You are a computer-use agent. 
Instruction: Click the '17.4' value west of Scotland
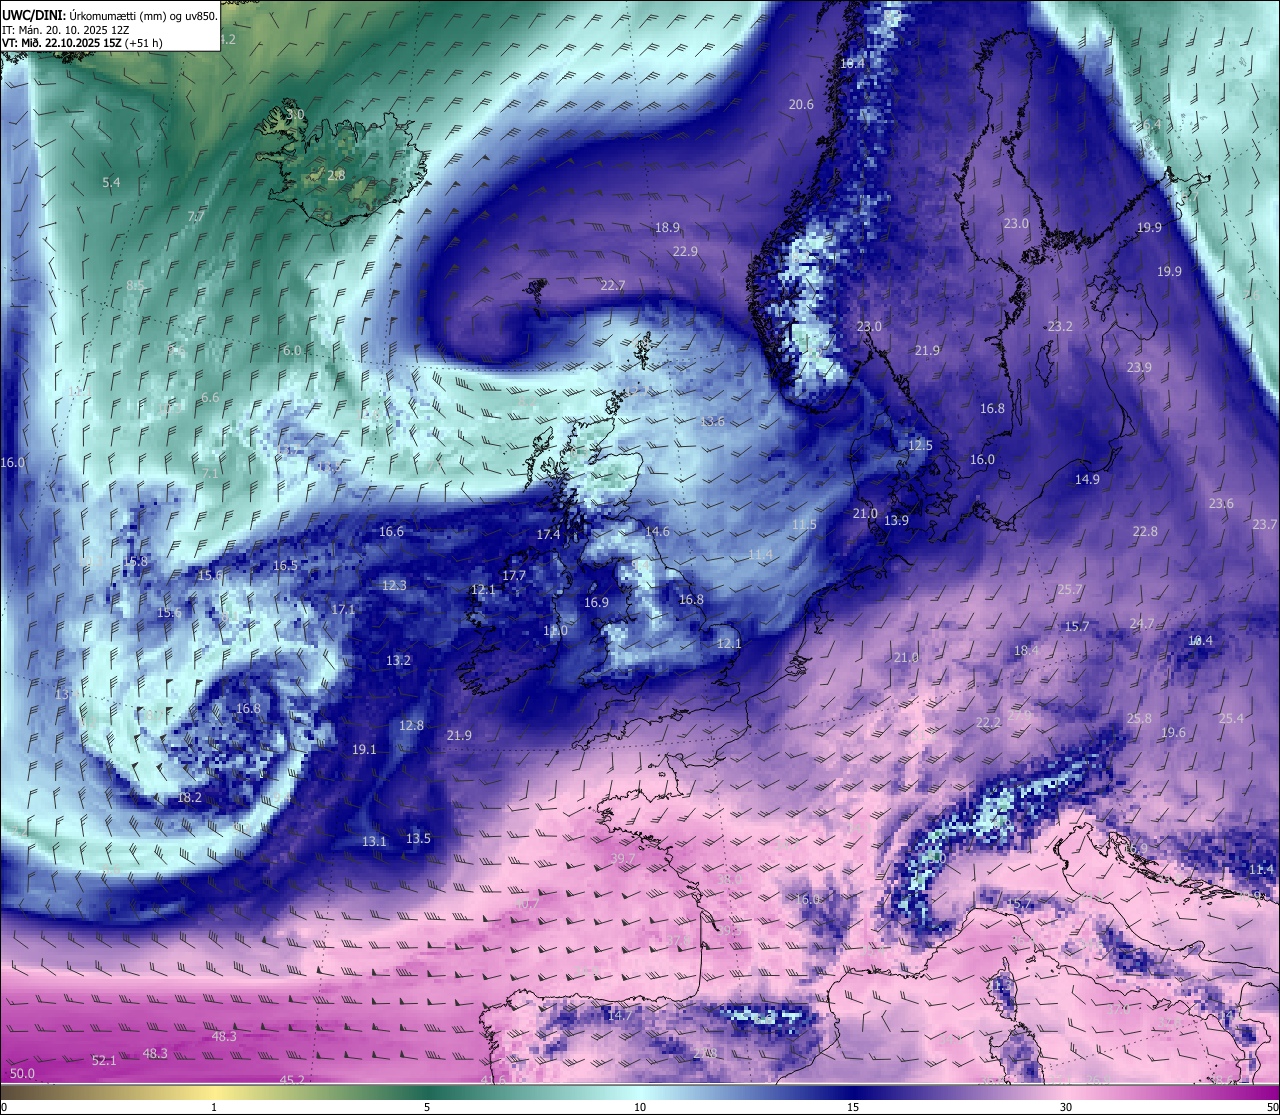click(x=548, y=534)
